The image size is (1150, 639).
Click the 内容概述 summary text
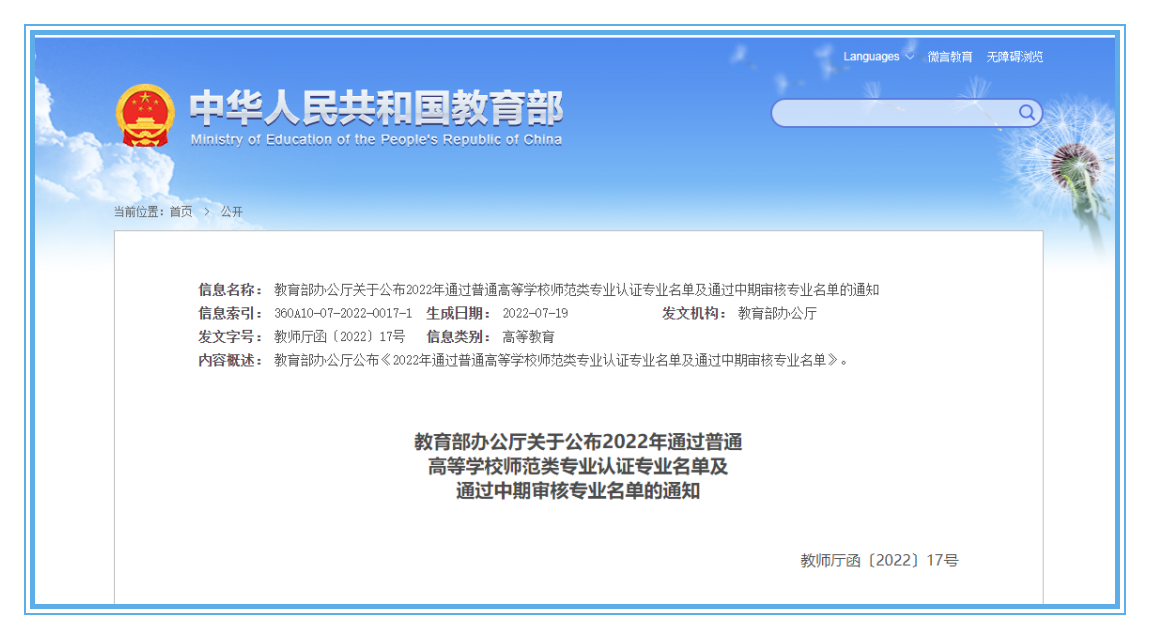pyautogui.click(x=560, y=360)
